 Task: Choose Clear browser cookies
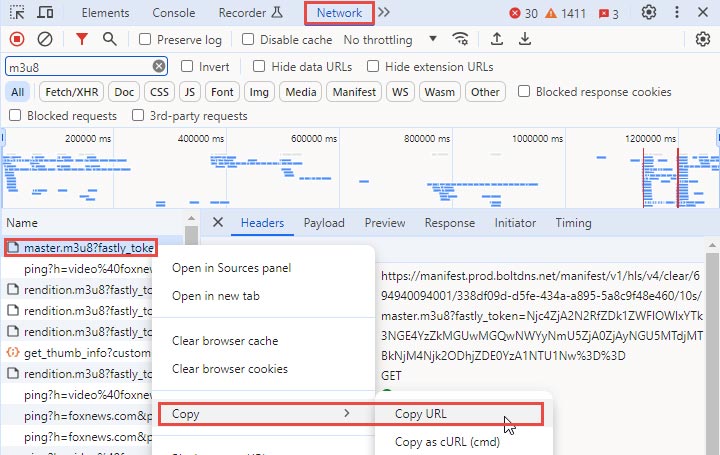[x=230, y=369]
